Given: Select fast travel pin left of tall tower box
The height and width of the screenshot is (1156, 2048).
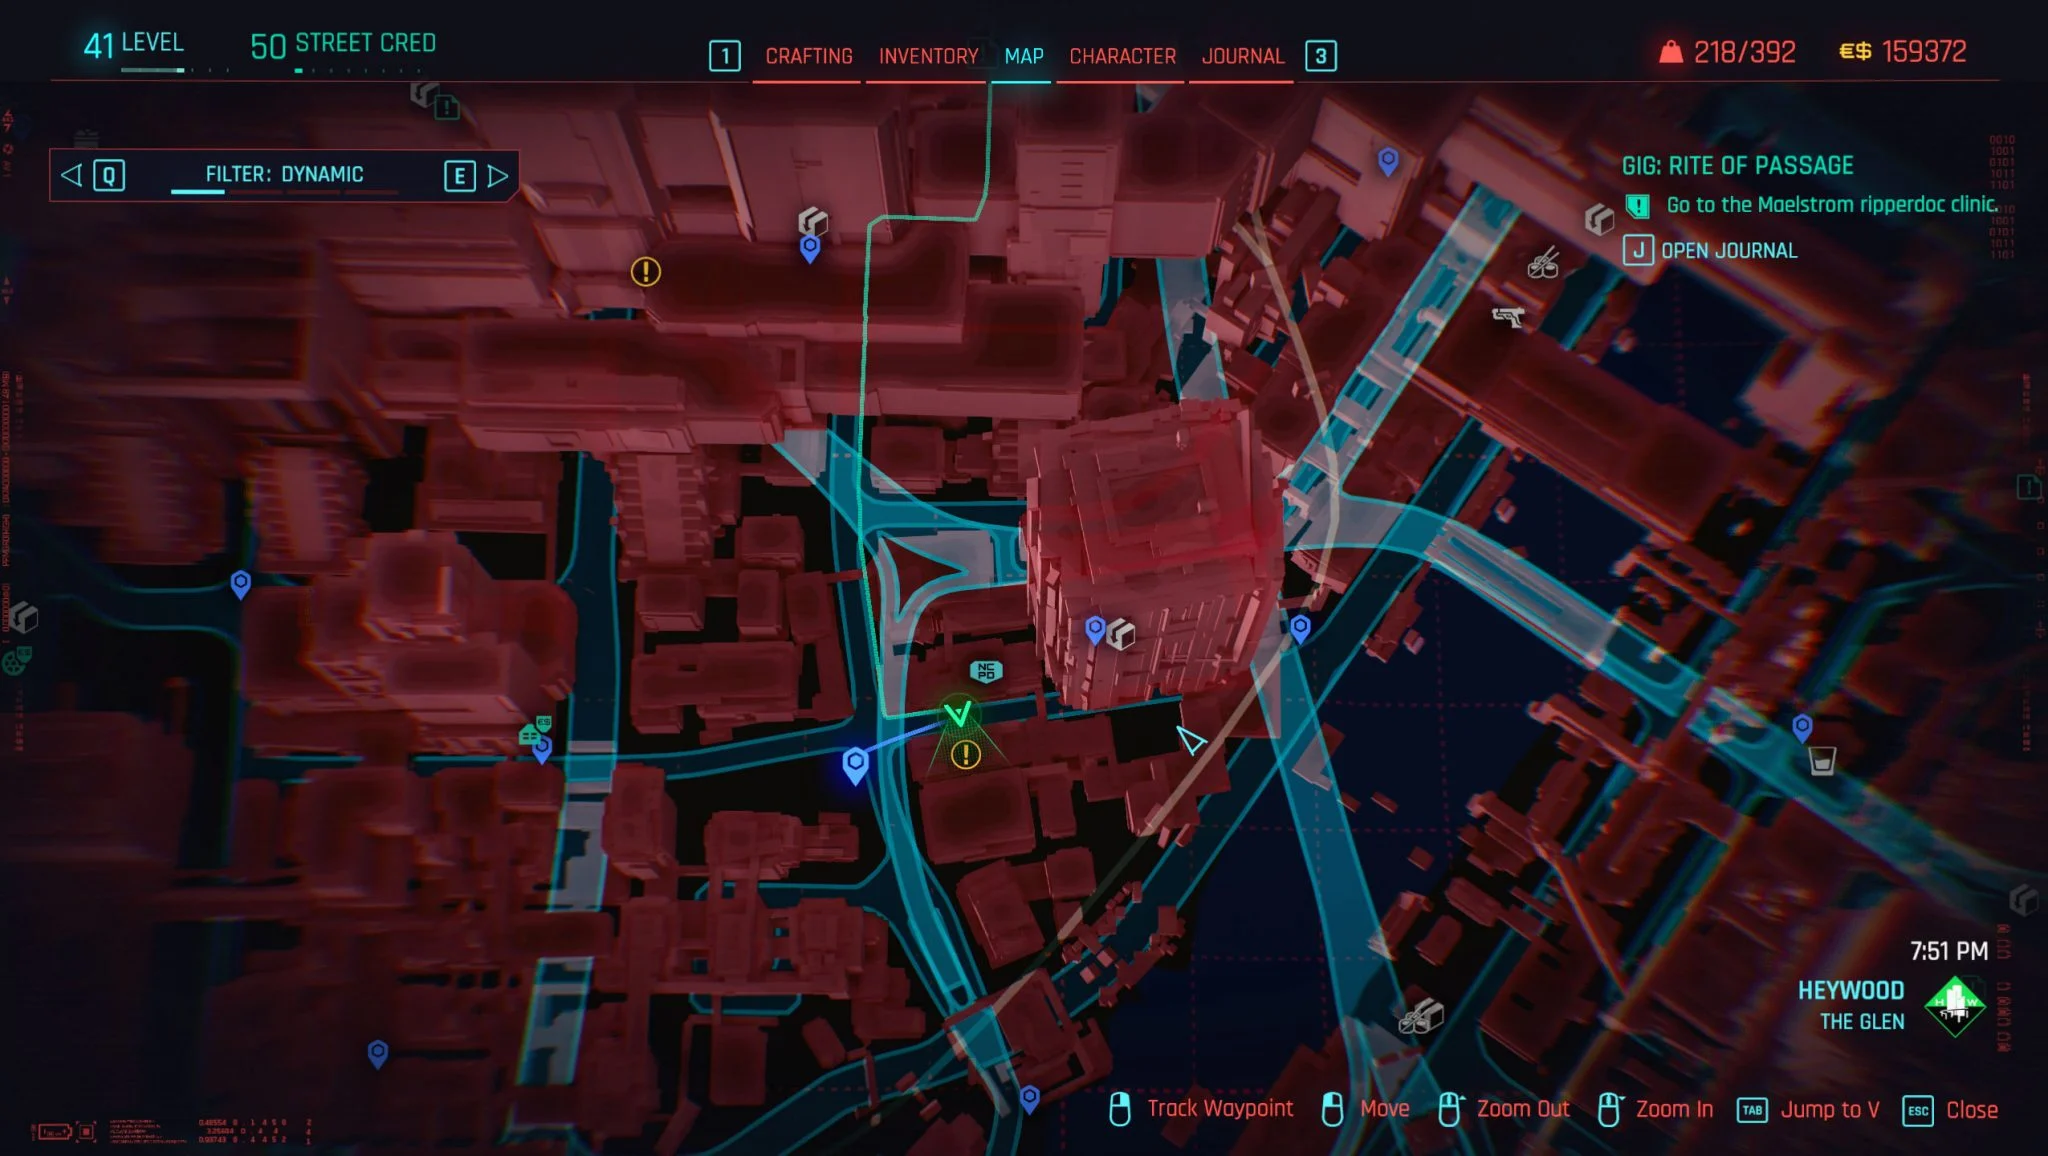Looking at the screenshot, I should coord(1095,630).
